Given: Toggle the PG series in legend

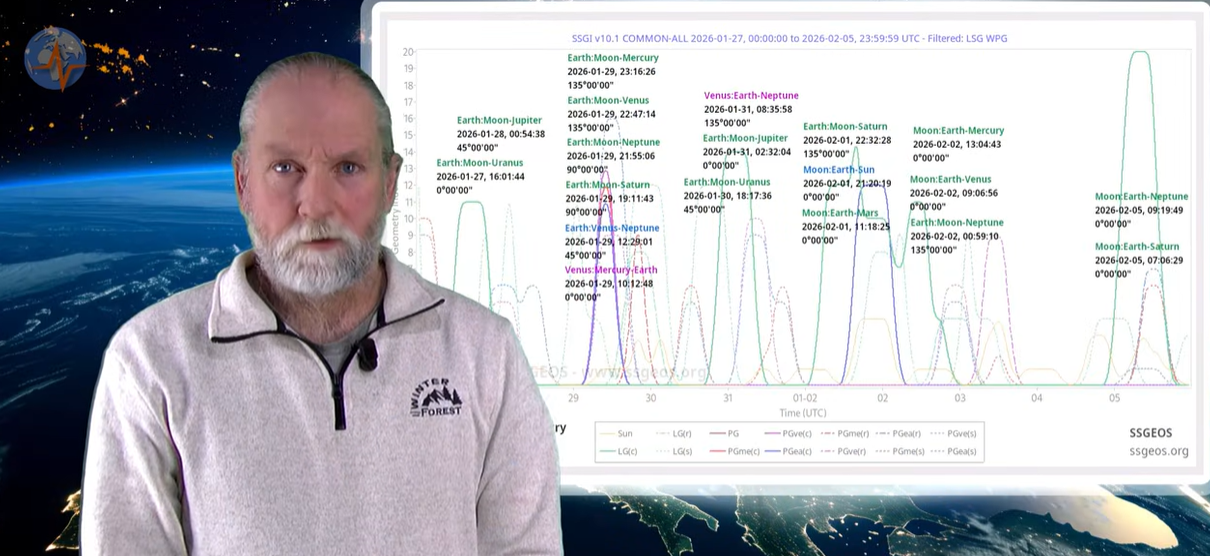Looking at the screenshot, I should pyautogui.click(x=733, y=434).
